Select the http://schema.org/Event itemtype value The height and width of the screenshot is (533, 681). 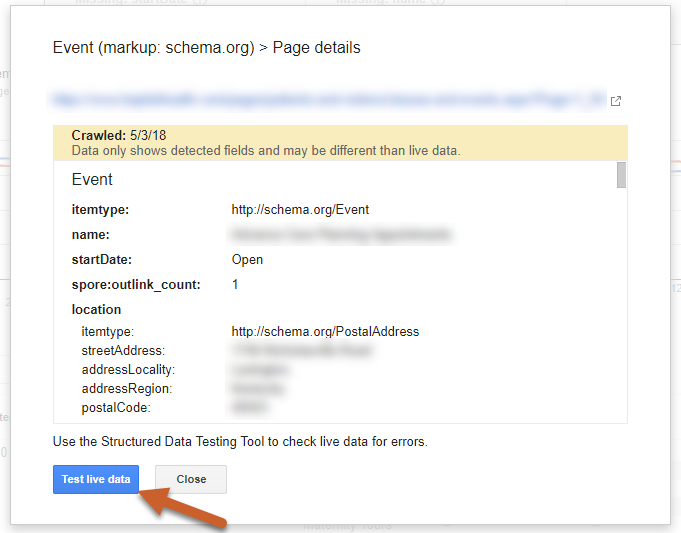click(x=300, y=210)
